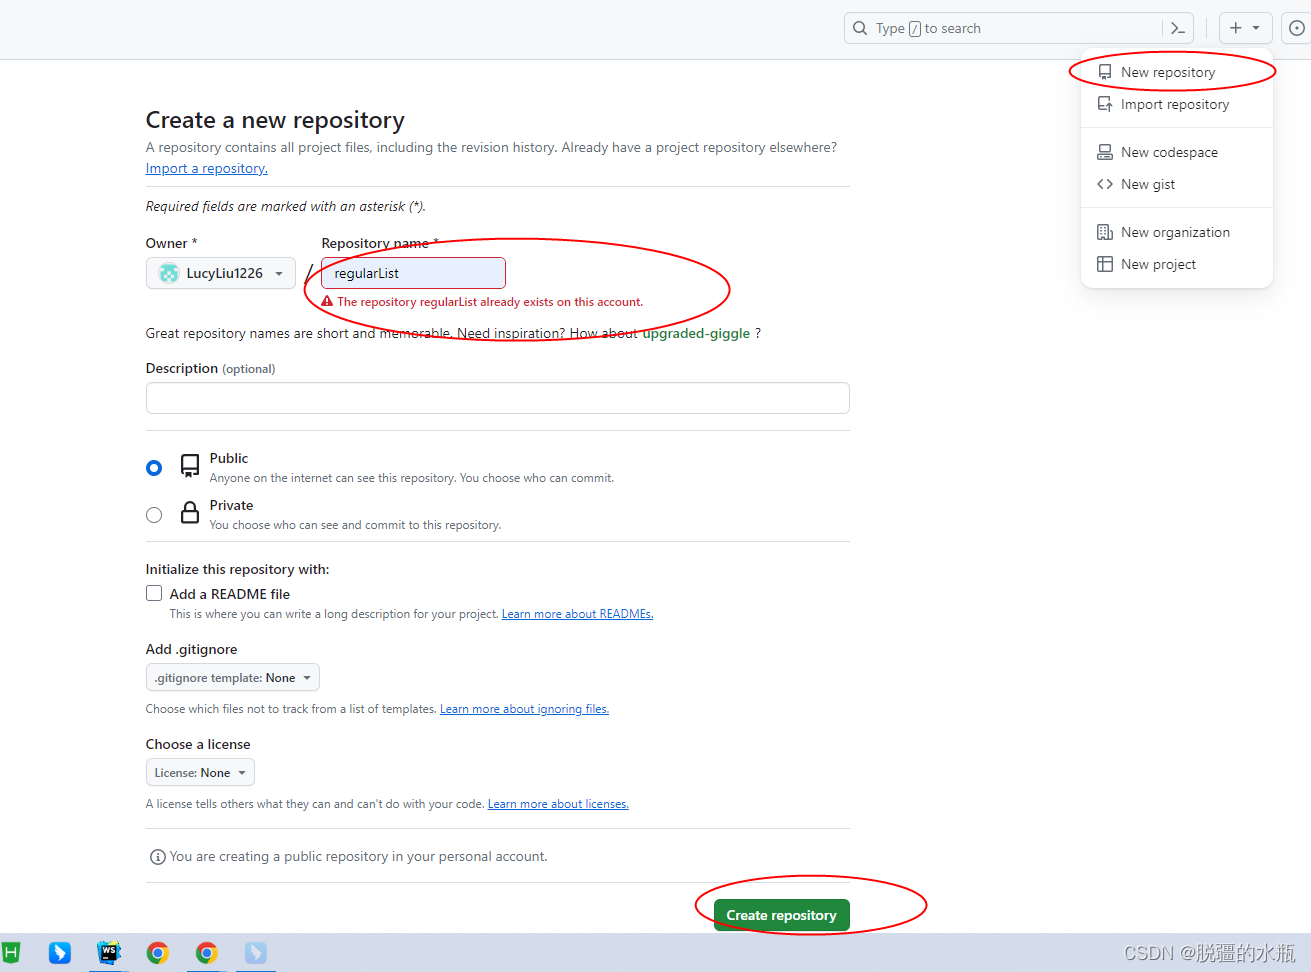Screen dimensions: 1311x972
Task: Click the New gist code icon
Action: click(1105, 184)
